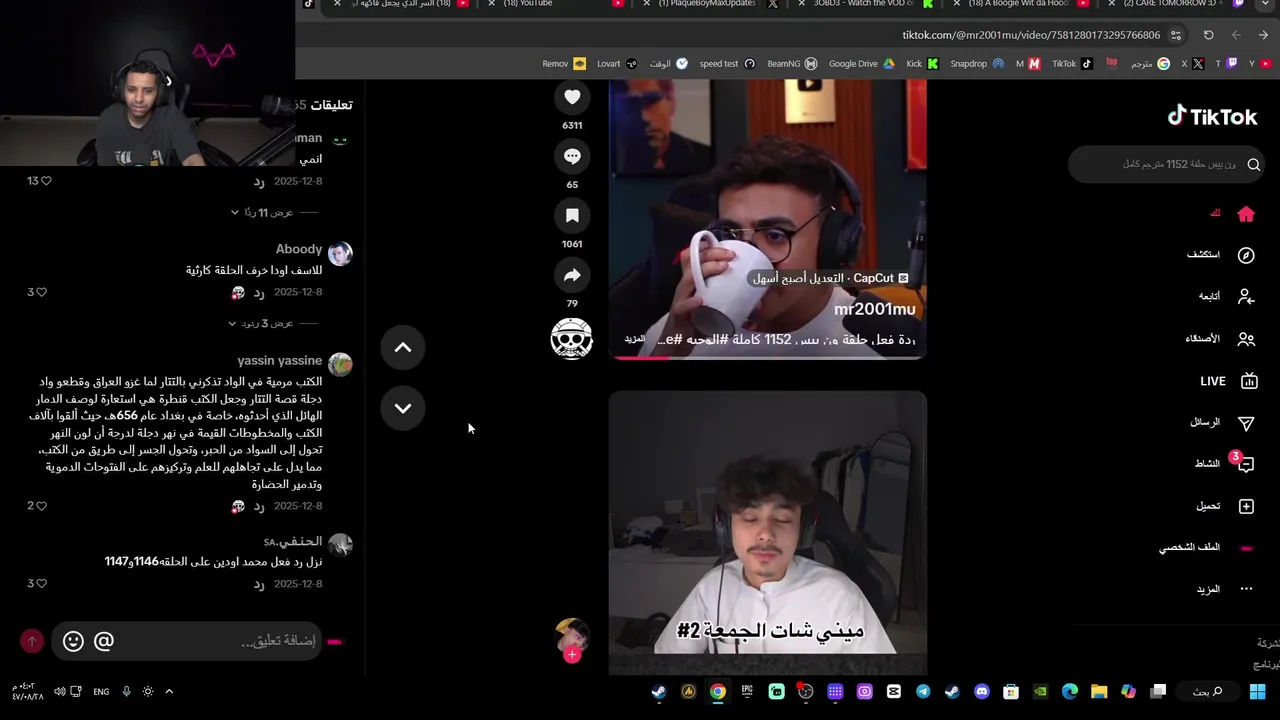Go to previous video with up chevron

coord(403,347)
